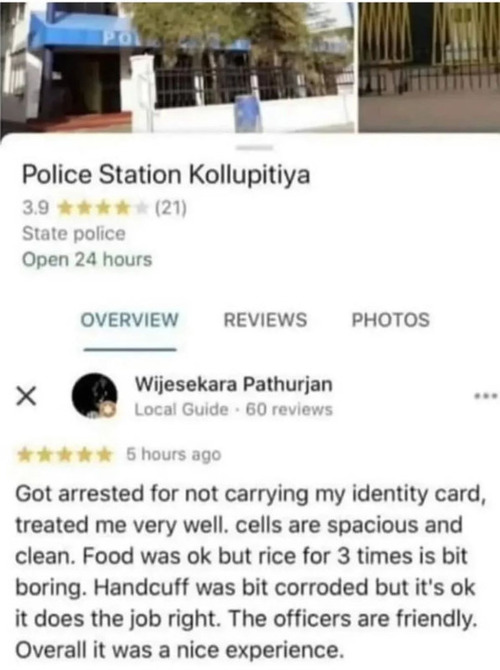This screenshot has height=670, width=500.
Task: Switch to the REVIEWS tab
Action: (x=265, y=320)
